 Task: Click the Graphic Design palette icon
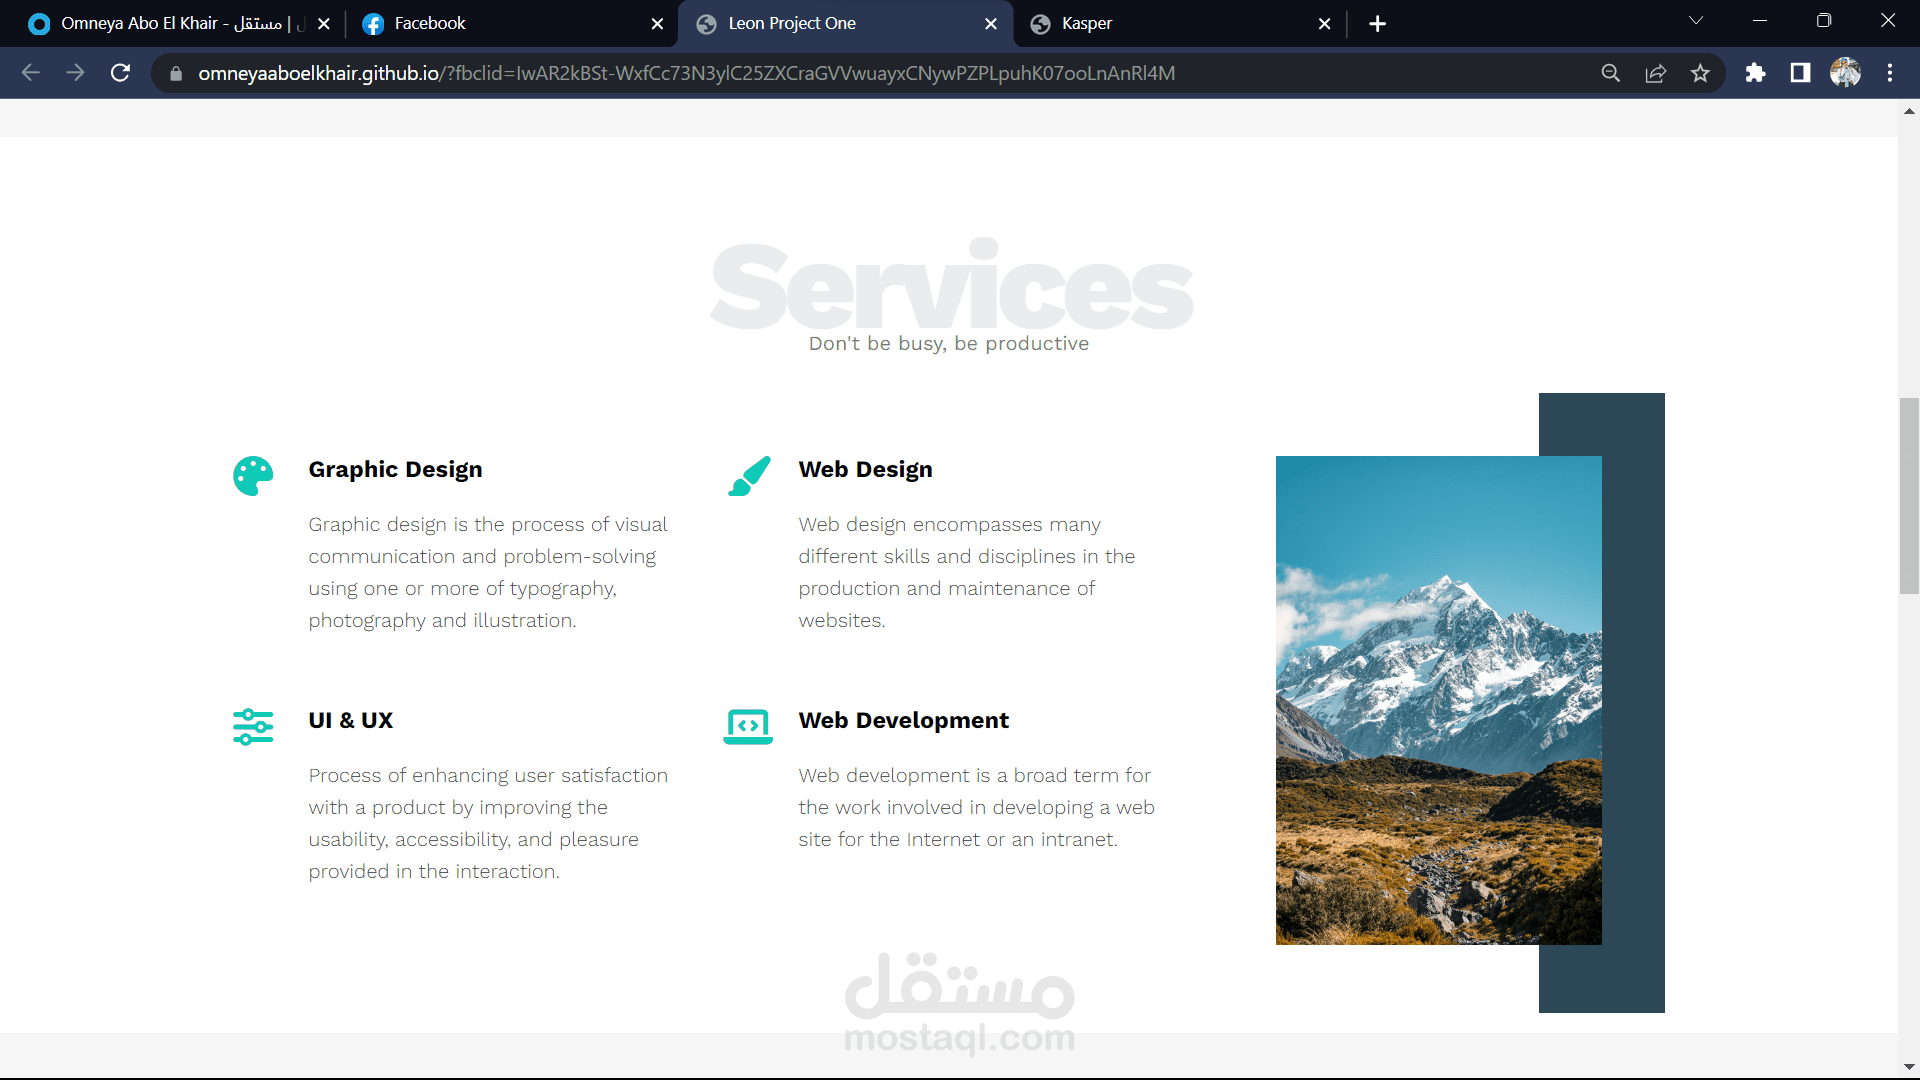(x=253, y=476)
